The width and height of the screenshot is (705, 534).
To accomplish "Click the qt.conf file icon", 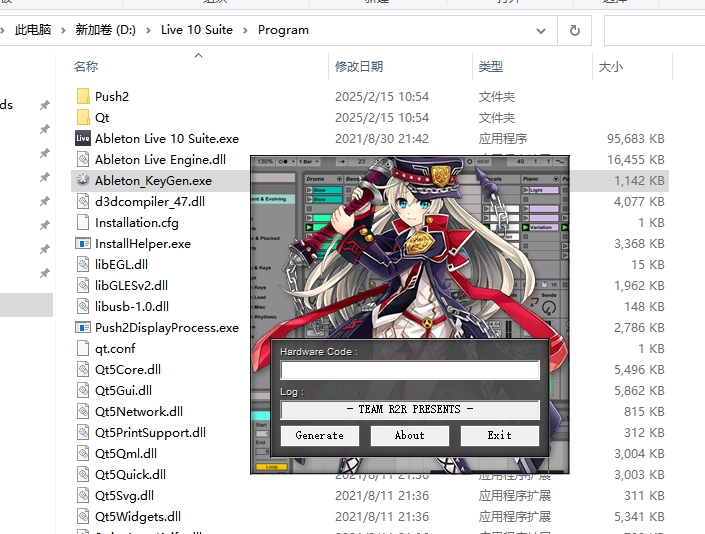I will click(x=83, y=348).
